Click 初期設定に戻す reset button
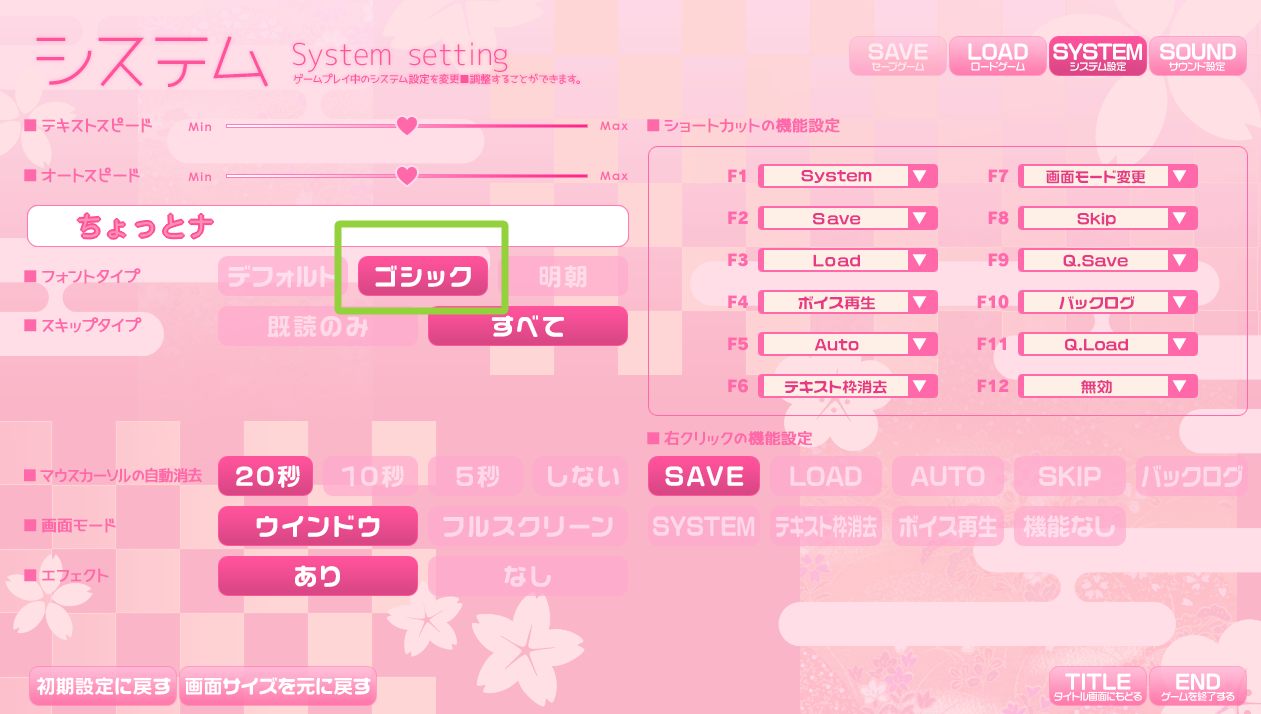The height and width of the screenshot is (714, 1261). [103, 687]
